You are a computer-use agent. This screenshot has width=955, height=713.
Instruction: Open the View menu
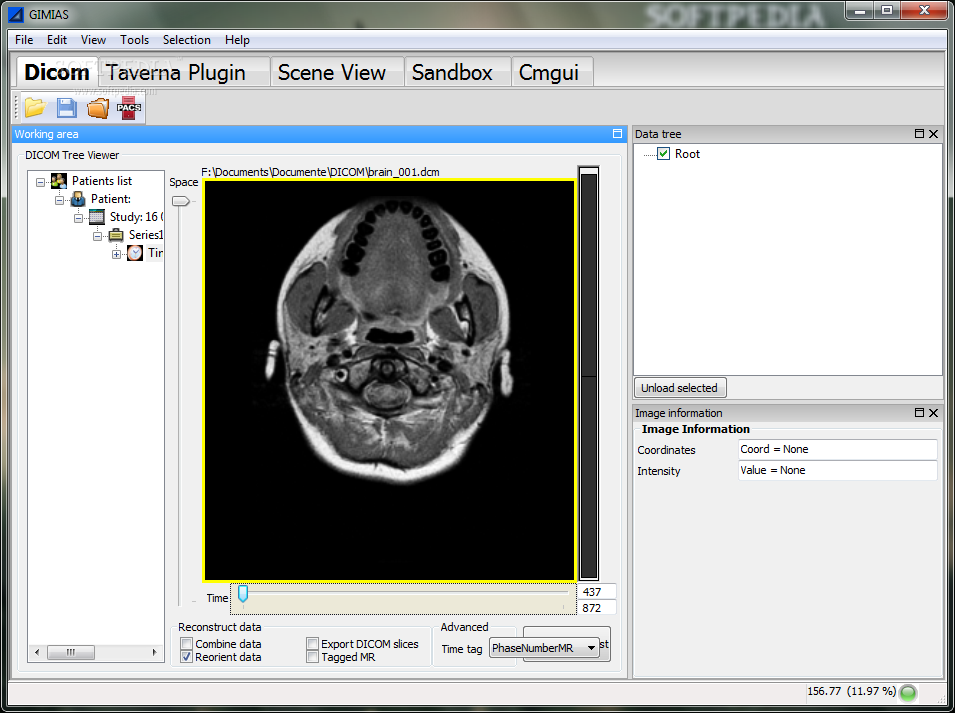coord(93,40)
